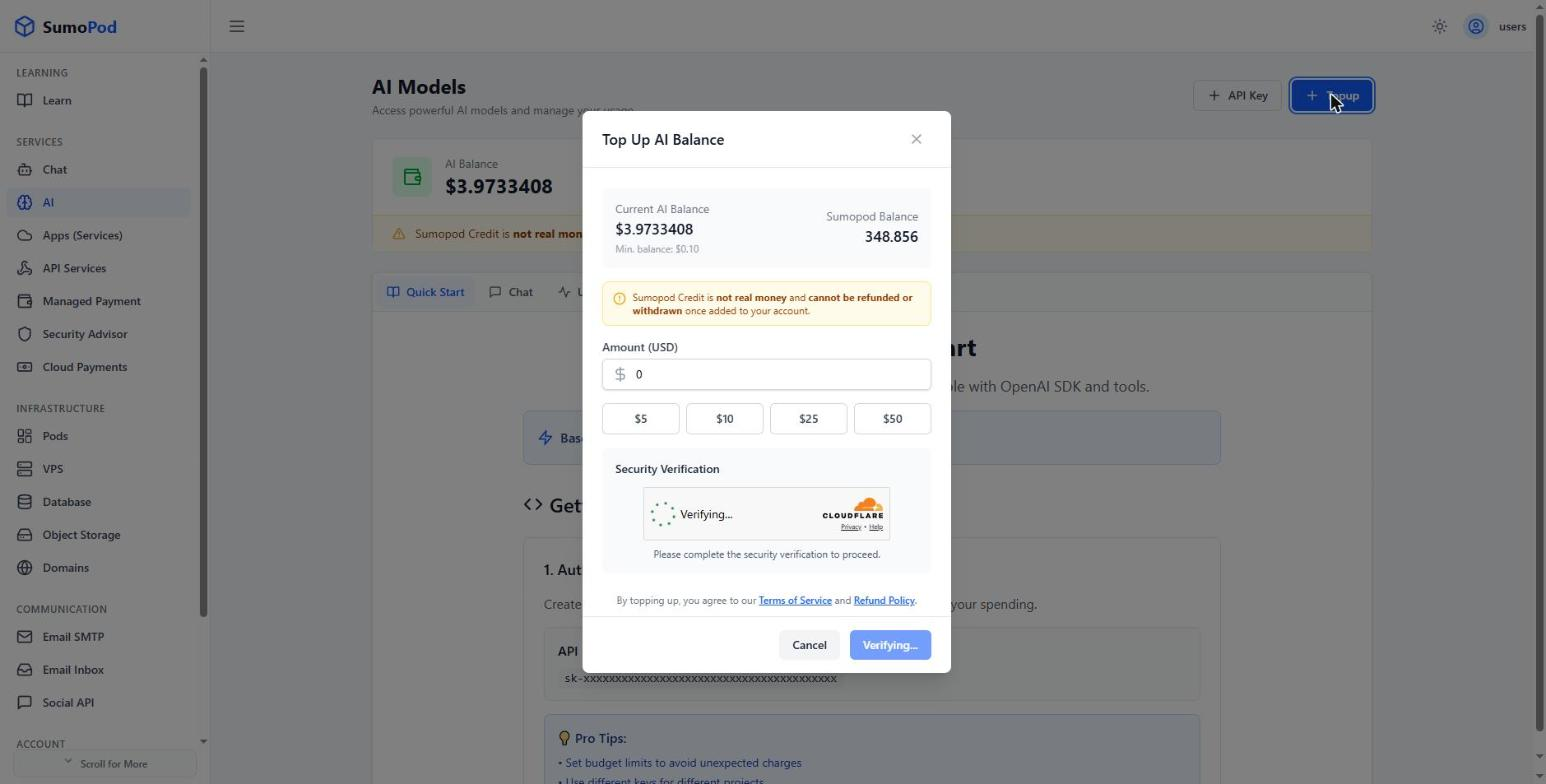Choose the $5 preset amount
Viewport: 1546px width, 784px height.
(x=641, y=419)
